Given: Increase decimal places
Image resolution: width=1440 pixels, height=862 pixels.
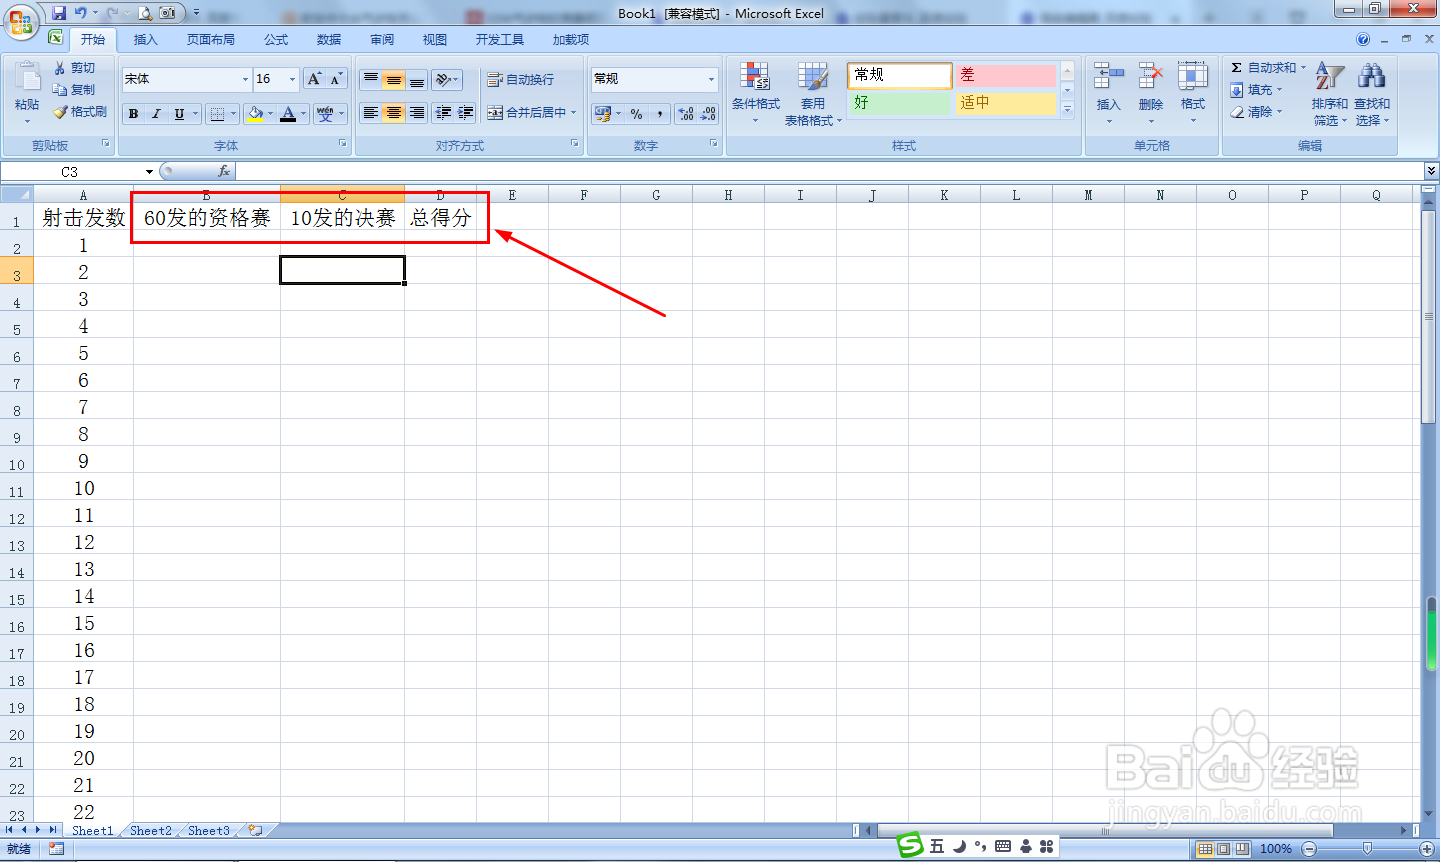Looking at the screenshot, I should (686, 114).
